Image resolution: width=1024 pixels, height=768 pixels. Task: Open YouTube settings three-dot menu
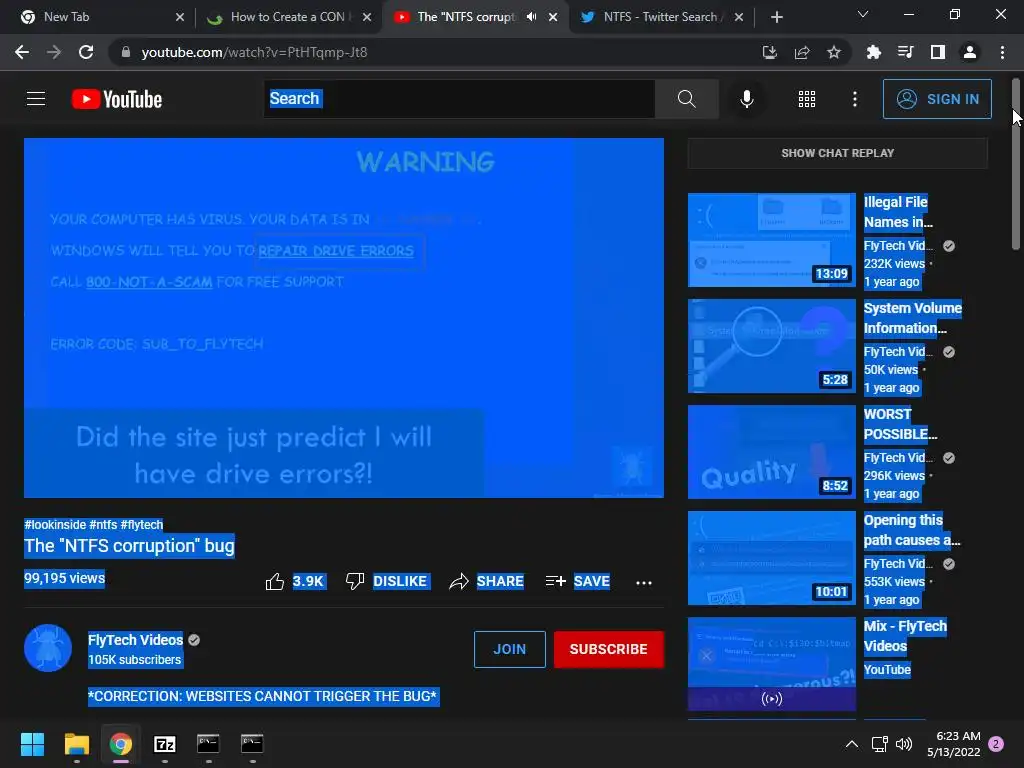(x=854, y=99)
